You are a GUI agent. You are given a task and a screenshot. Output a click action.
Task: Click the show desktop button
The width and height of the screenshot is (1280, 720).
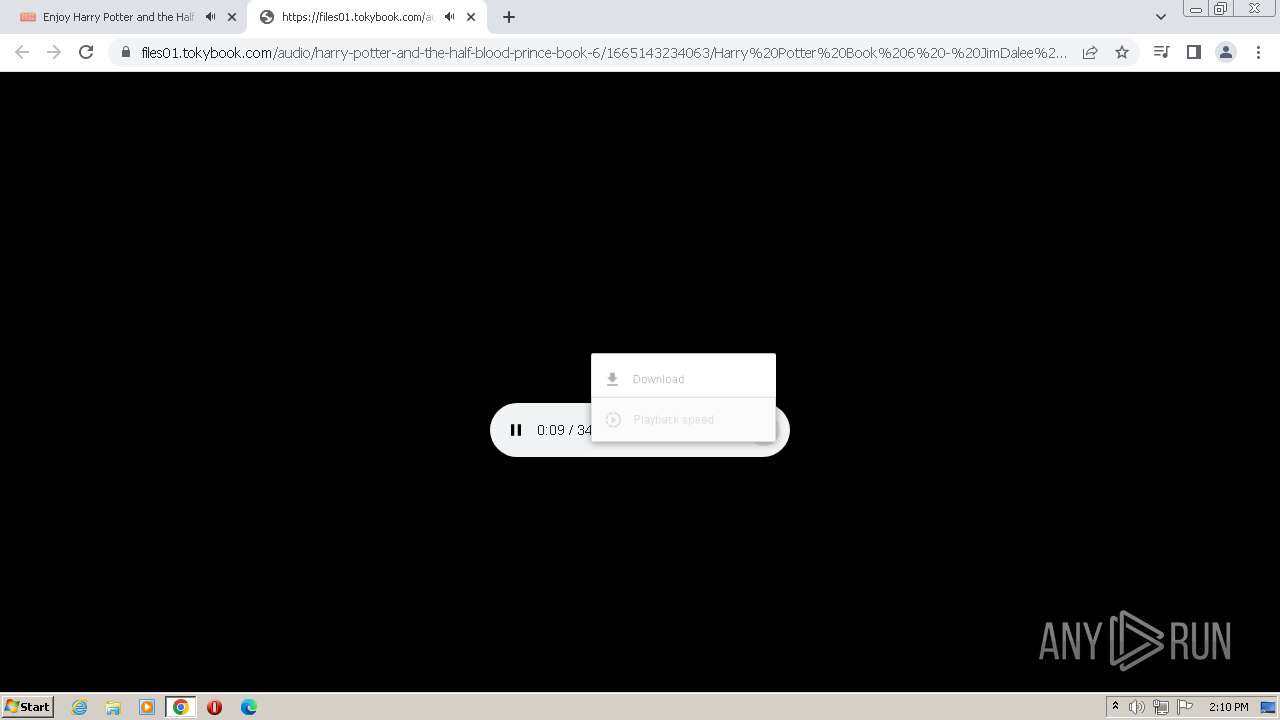[x=1268, y=707]
